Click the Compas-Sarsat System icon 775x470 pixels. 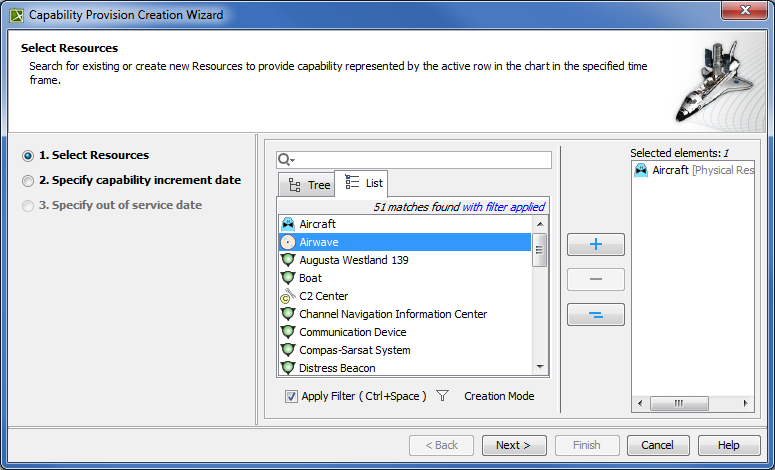[288, 350]
